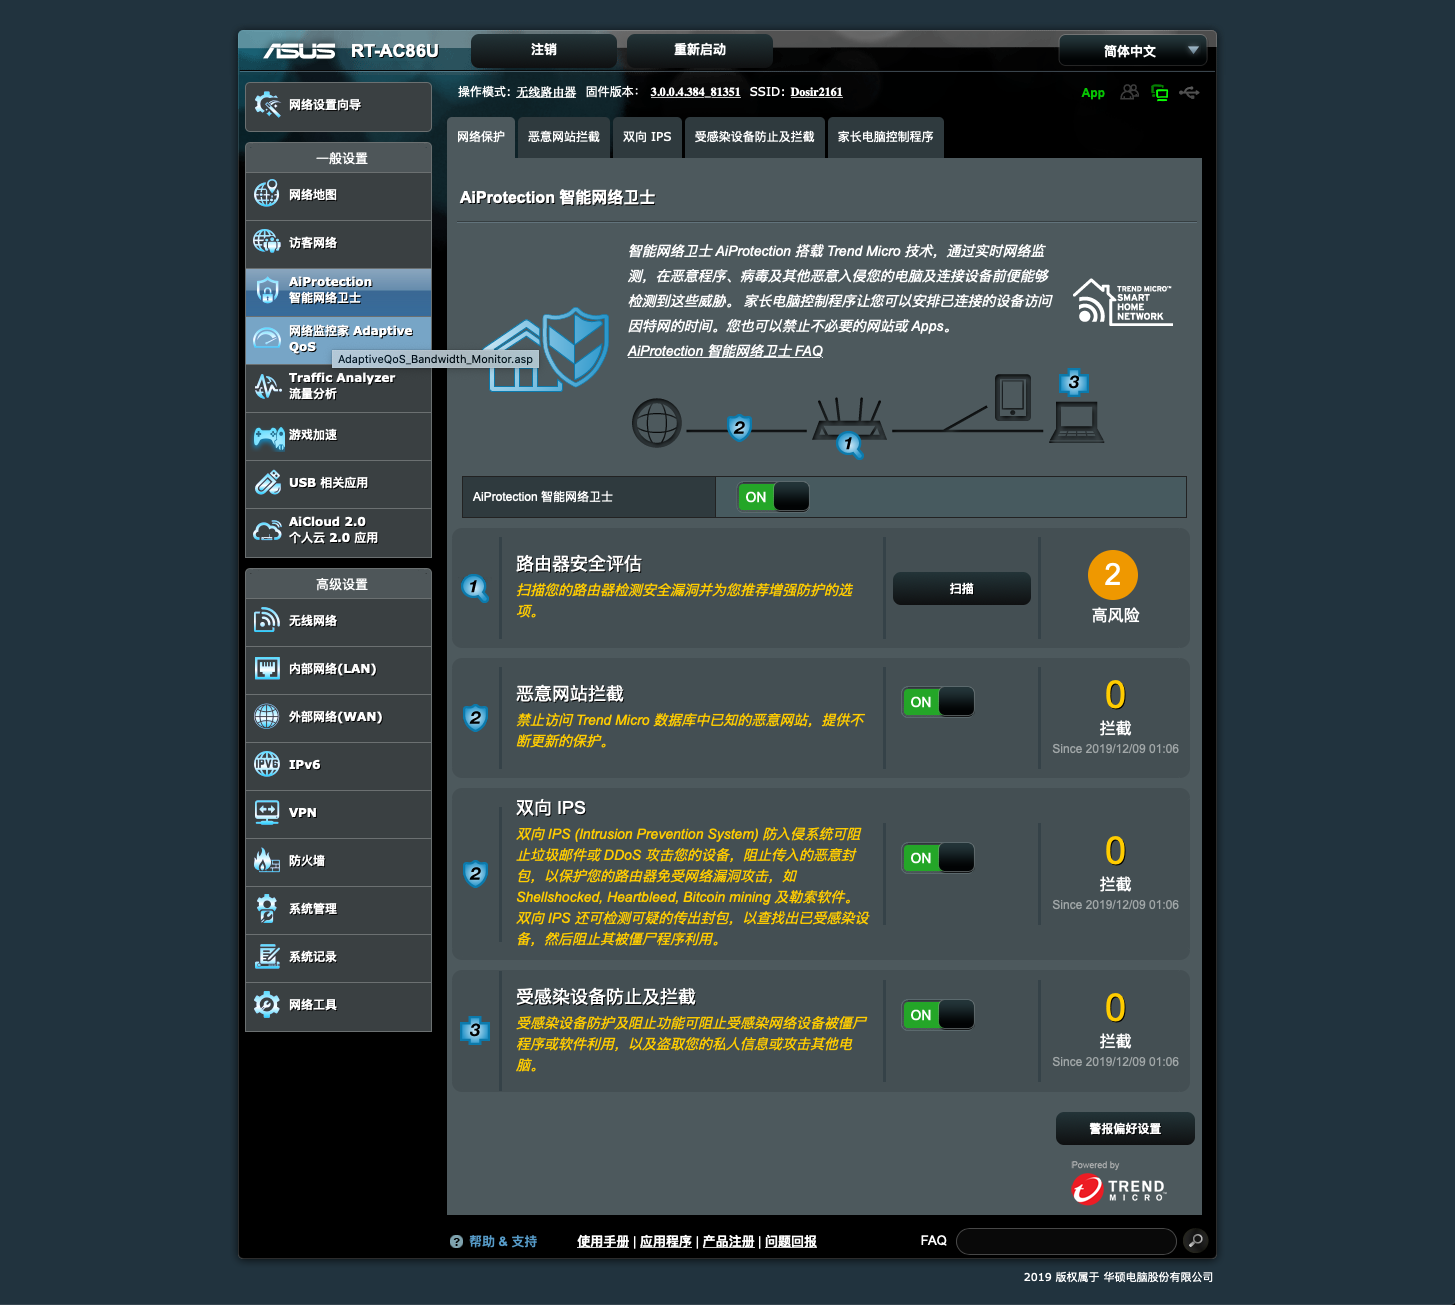Open 问题回报 footer link
Image resolution: width=1455 pixels, height=1305 pixels.
[791, 1241]
